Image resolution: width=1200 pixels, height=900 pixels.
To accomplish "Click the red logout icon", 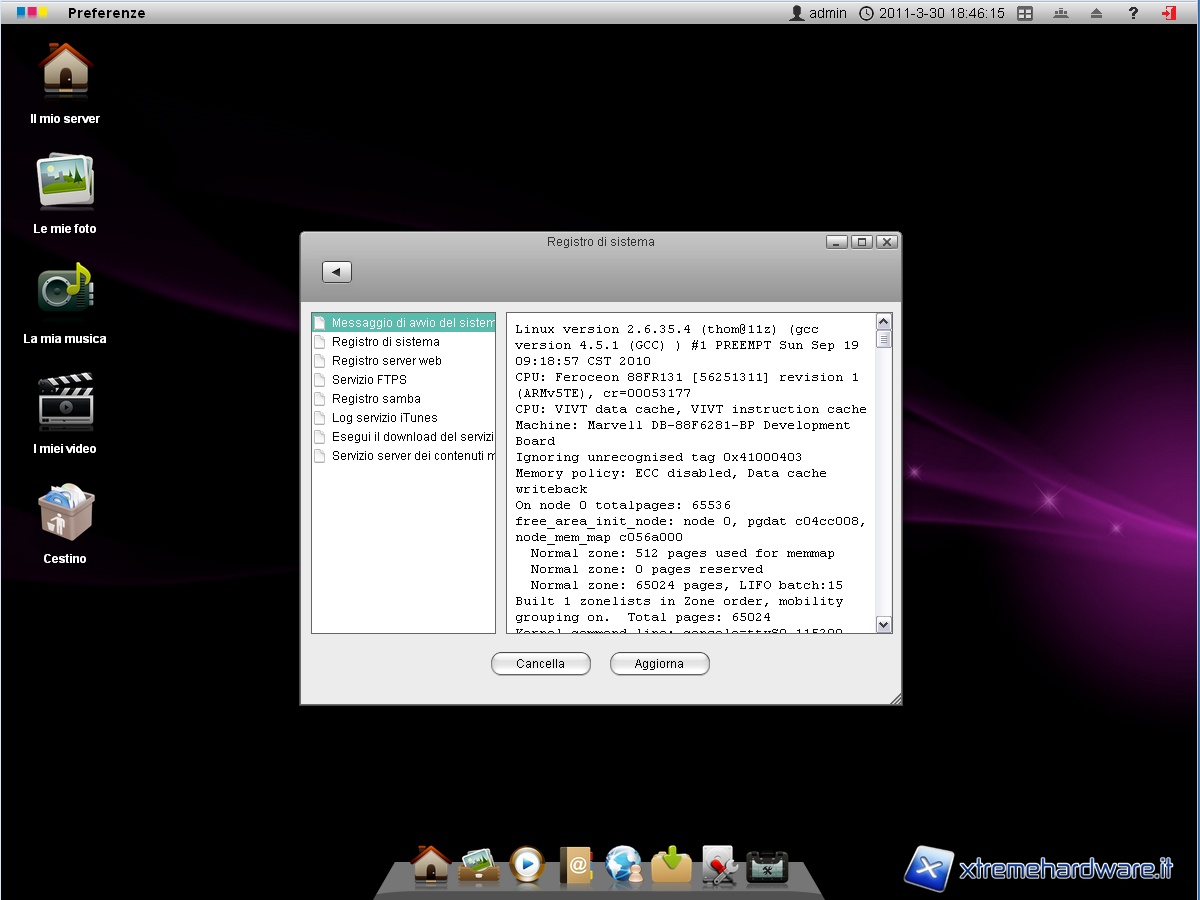I will 1169,13.
